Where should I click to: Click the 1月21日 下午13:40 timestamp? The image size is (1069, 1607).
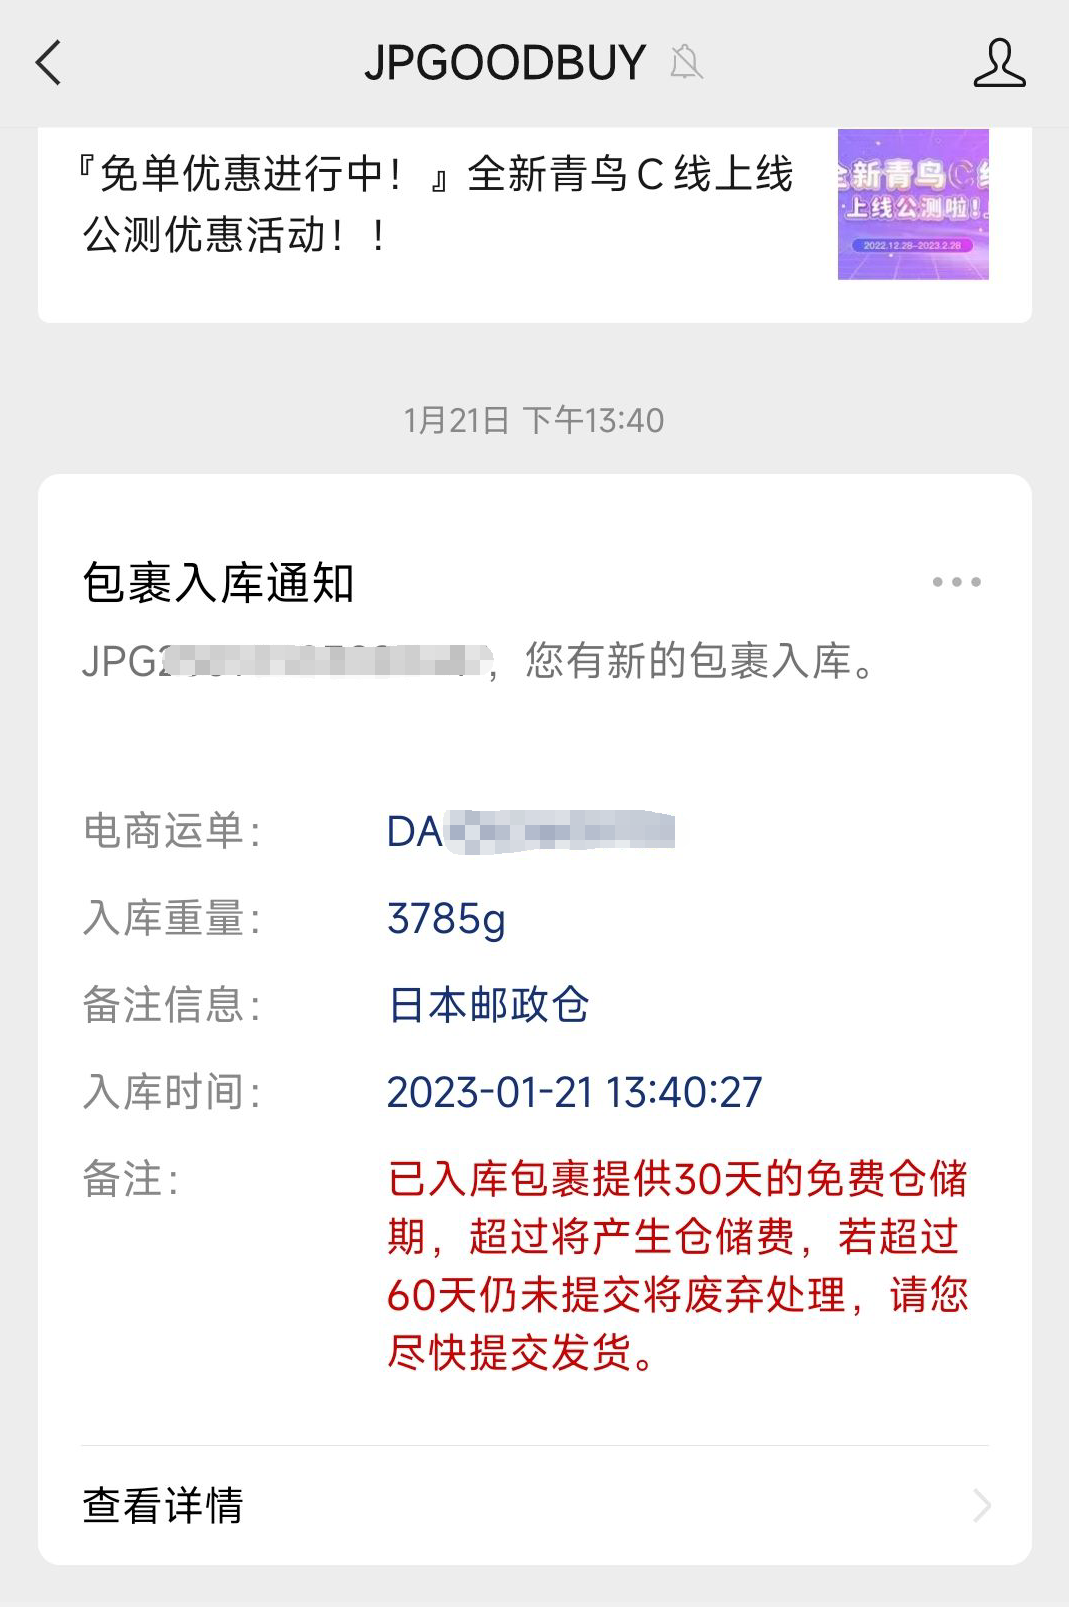tap(534, 420)
